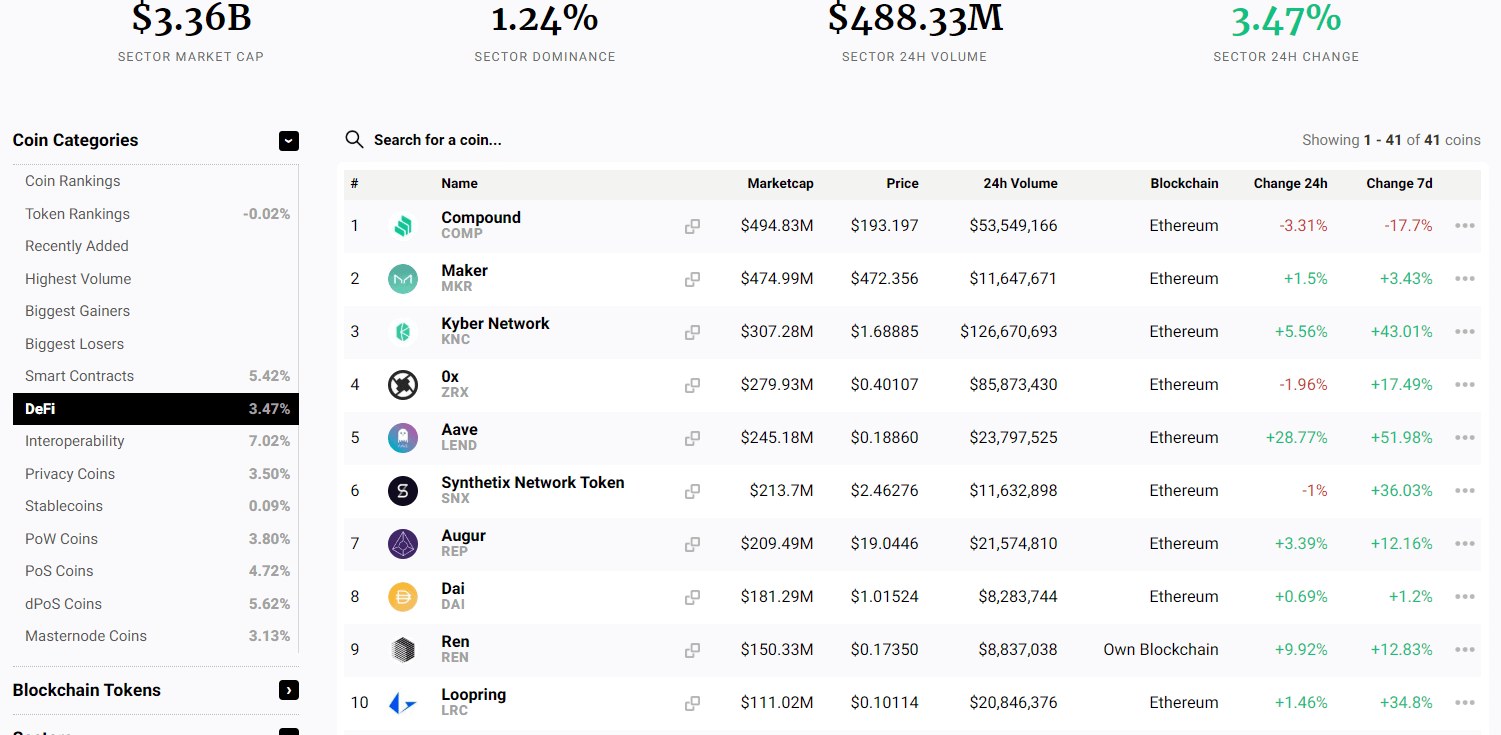The width and height of the screenshot is (1501, 735).
Task: Open dPoS Coins category
Action: [x=63, y=604]
